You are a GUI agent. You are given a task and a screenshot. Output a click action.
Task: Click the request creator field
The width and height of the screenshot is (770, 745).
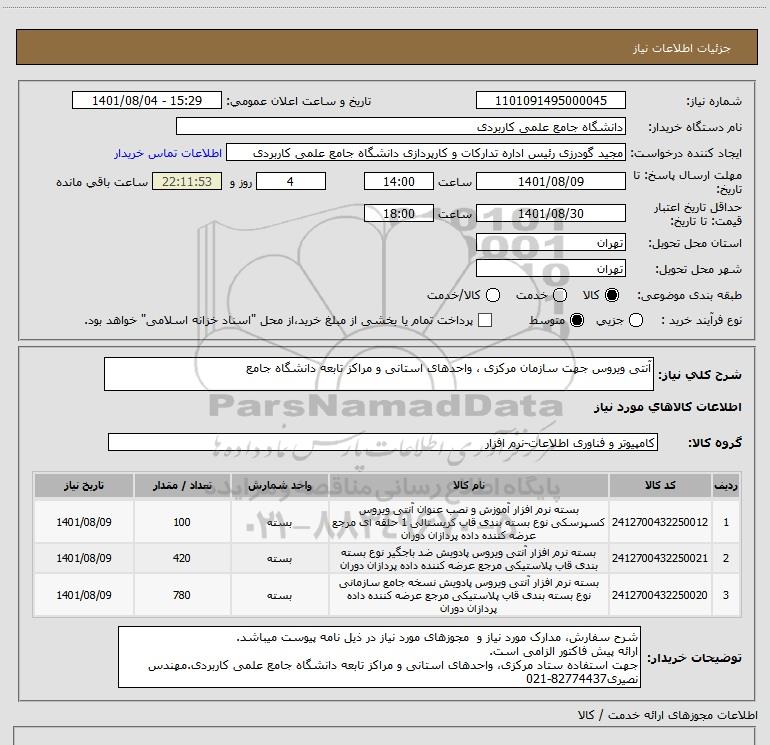click(x=426, y=153)
